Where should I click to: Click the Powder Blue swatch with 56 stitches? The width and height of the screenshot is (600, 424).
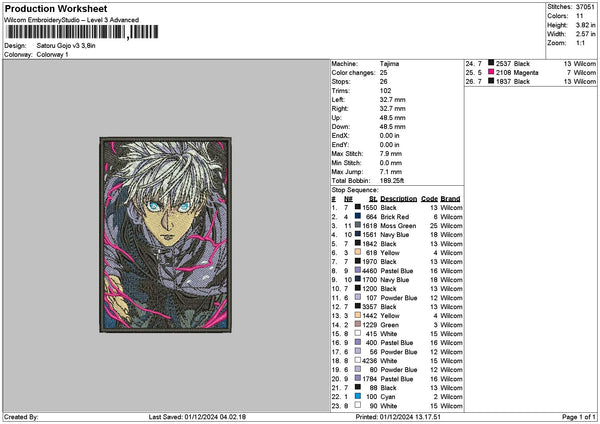[358, 351]
